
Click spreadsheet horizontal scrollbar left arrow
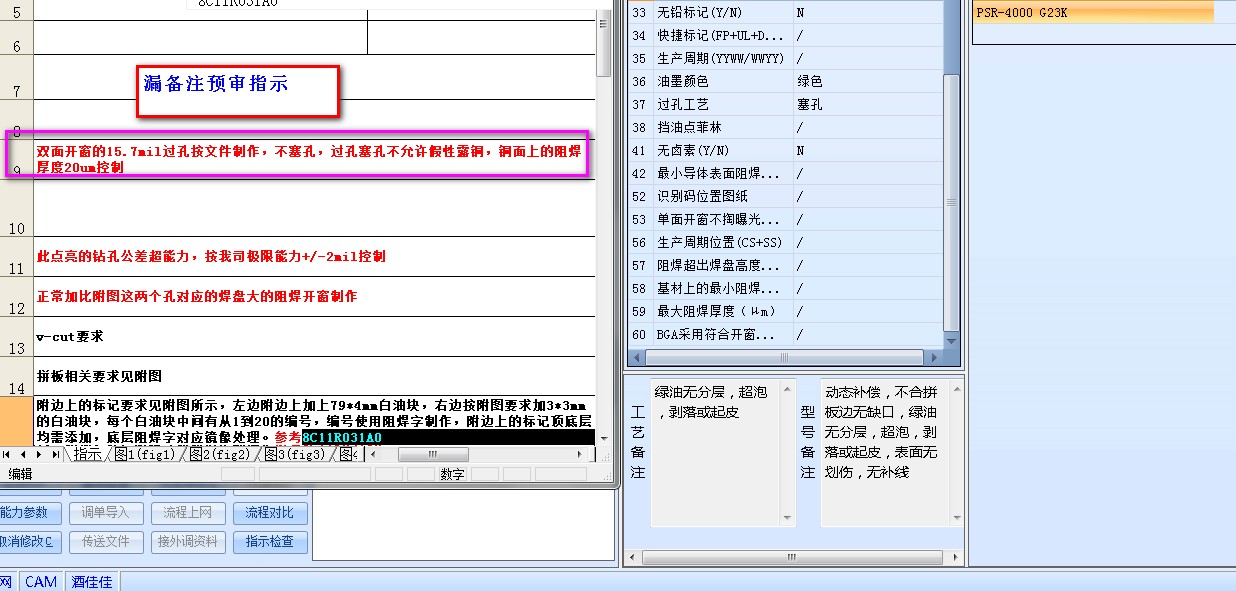[x=373, y=454]
